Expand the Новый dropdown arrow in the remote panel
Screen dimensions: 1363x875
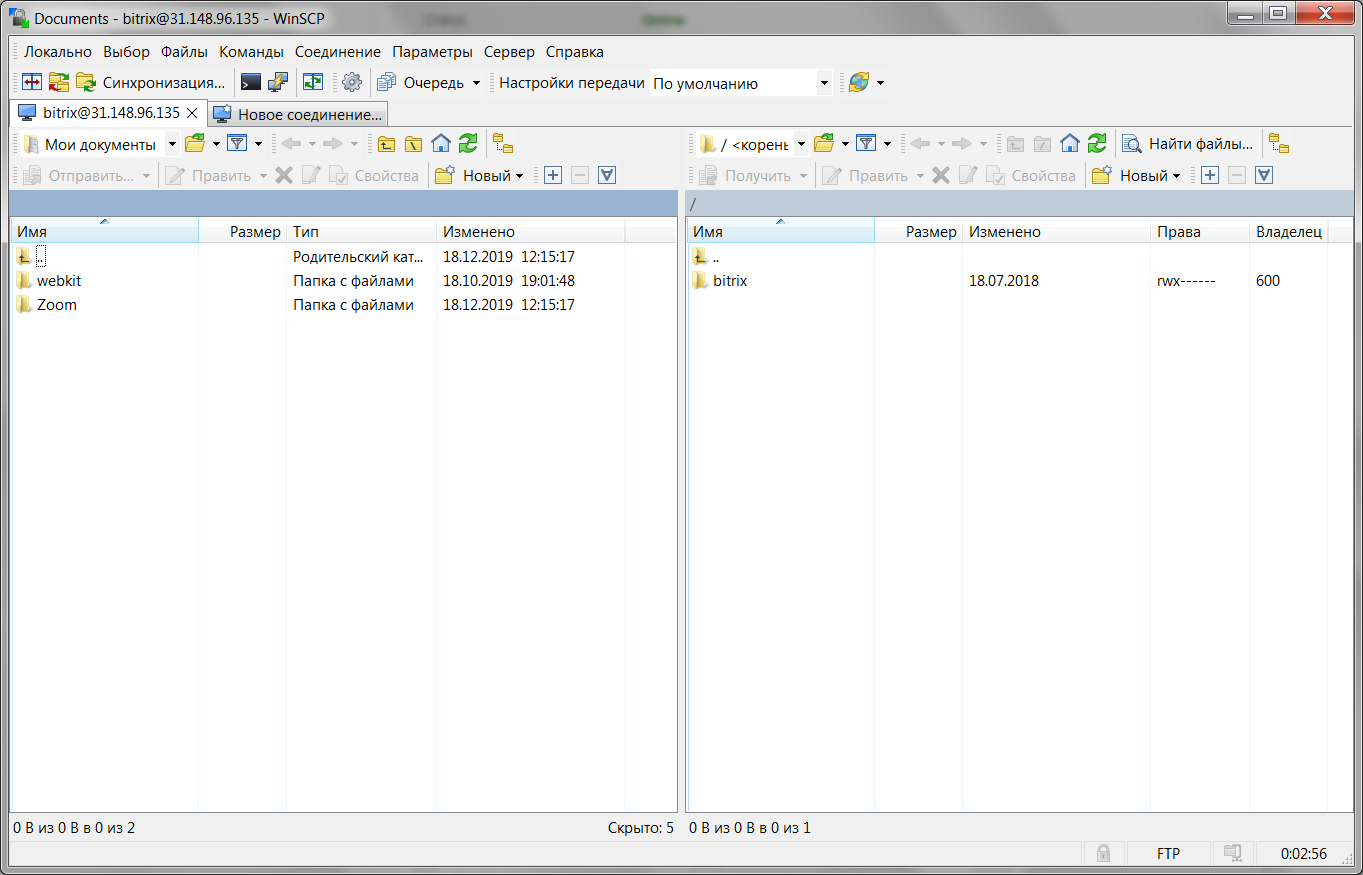coord(1176,175)
